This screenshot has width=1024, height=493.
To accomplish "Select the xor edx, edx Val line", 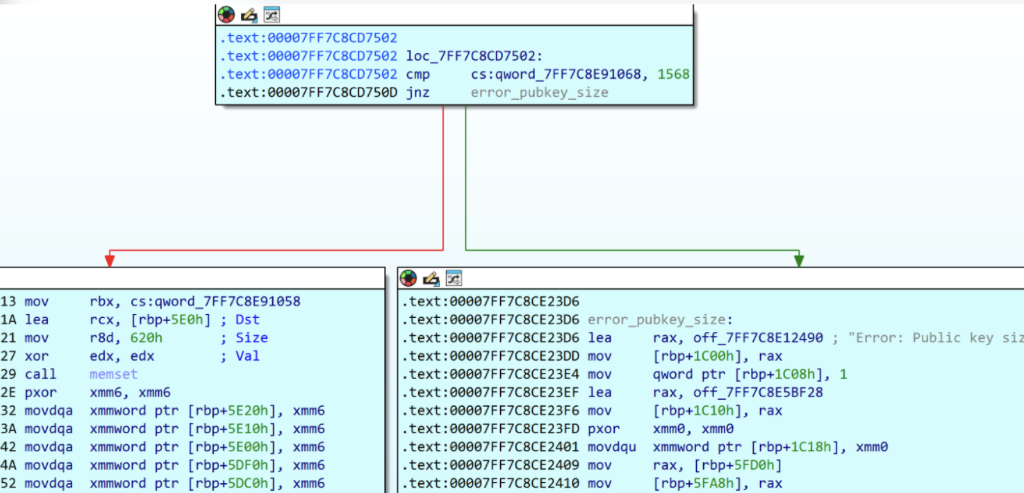I will [x=129, y=356].
